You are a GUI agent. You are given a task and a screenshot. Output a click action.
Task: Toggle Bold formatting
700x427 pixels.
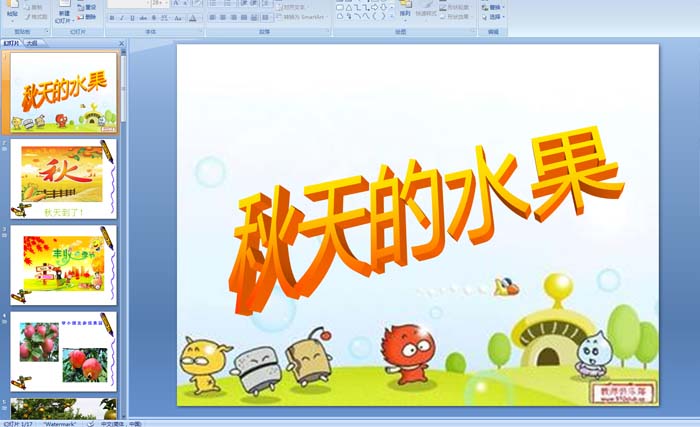[x=112, y=18]
